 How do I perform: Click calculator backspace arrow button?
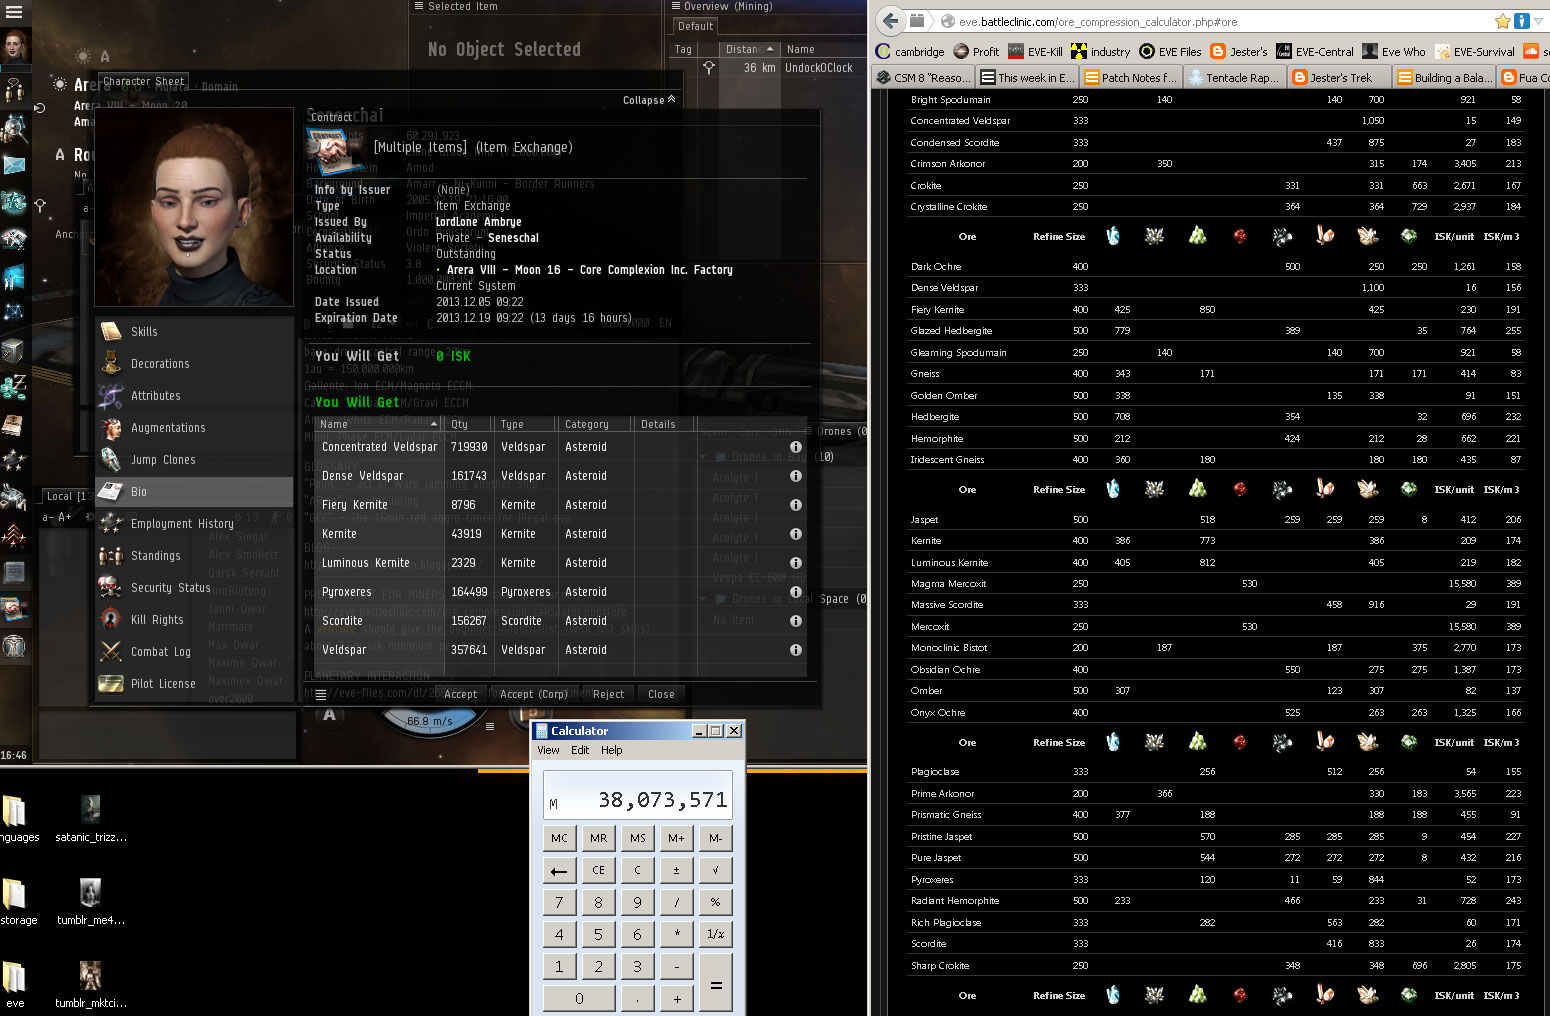[x=559, y=870]
